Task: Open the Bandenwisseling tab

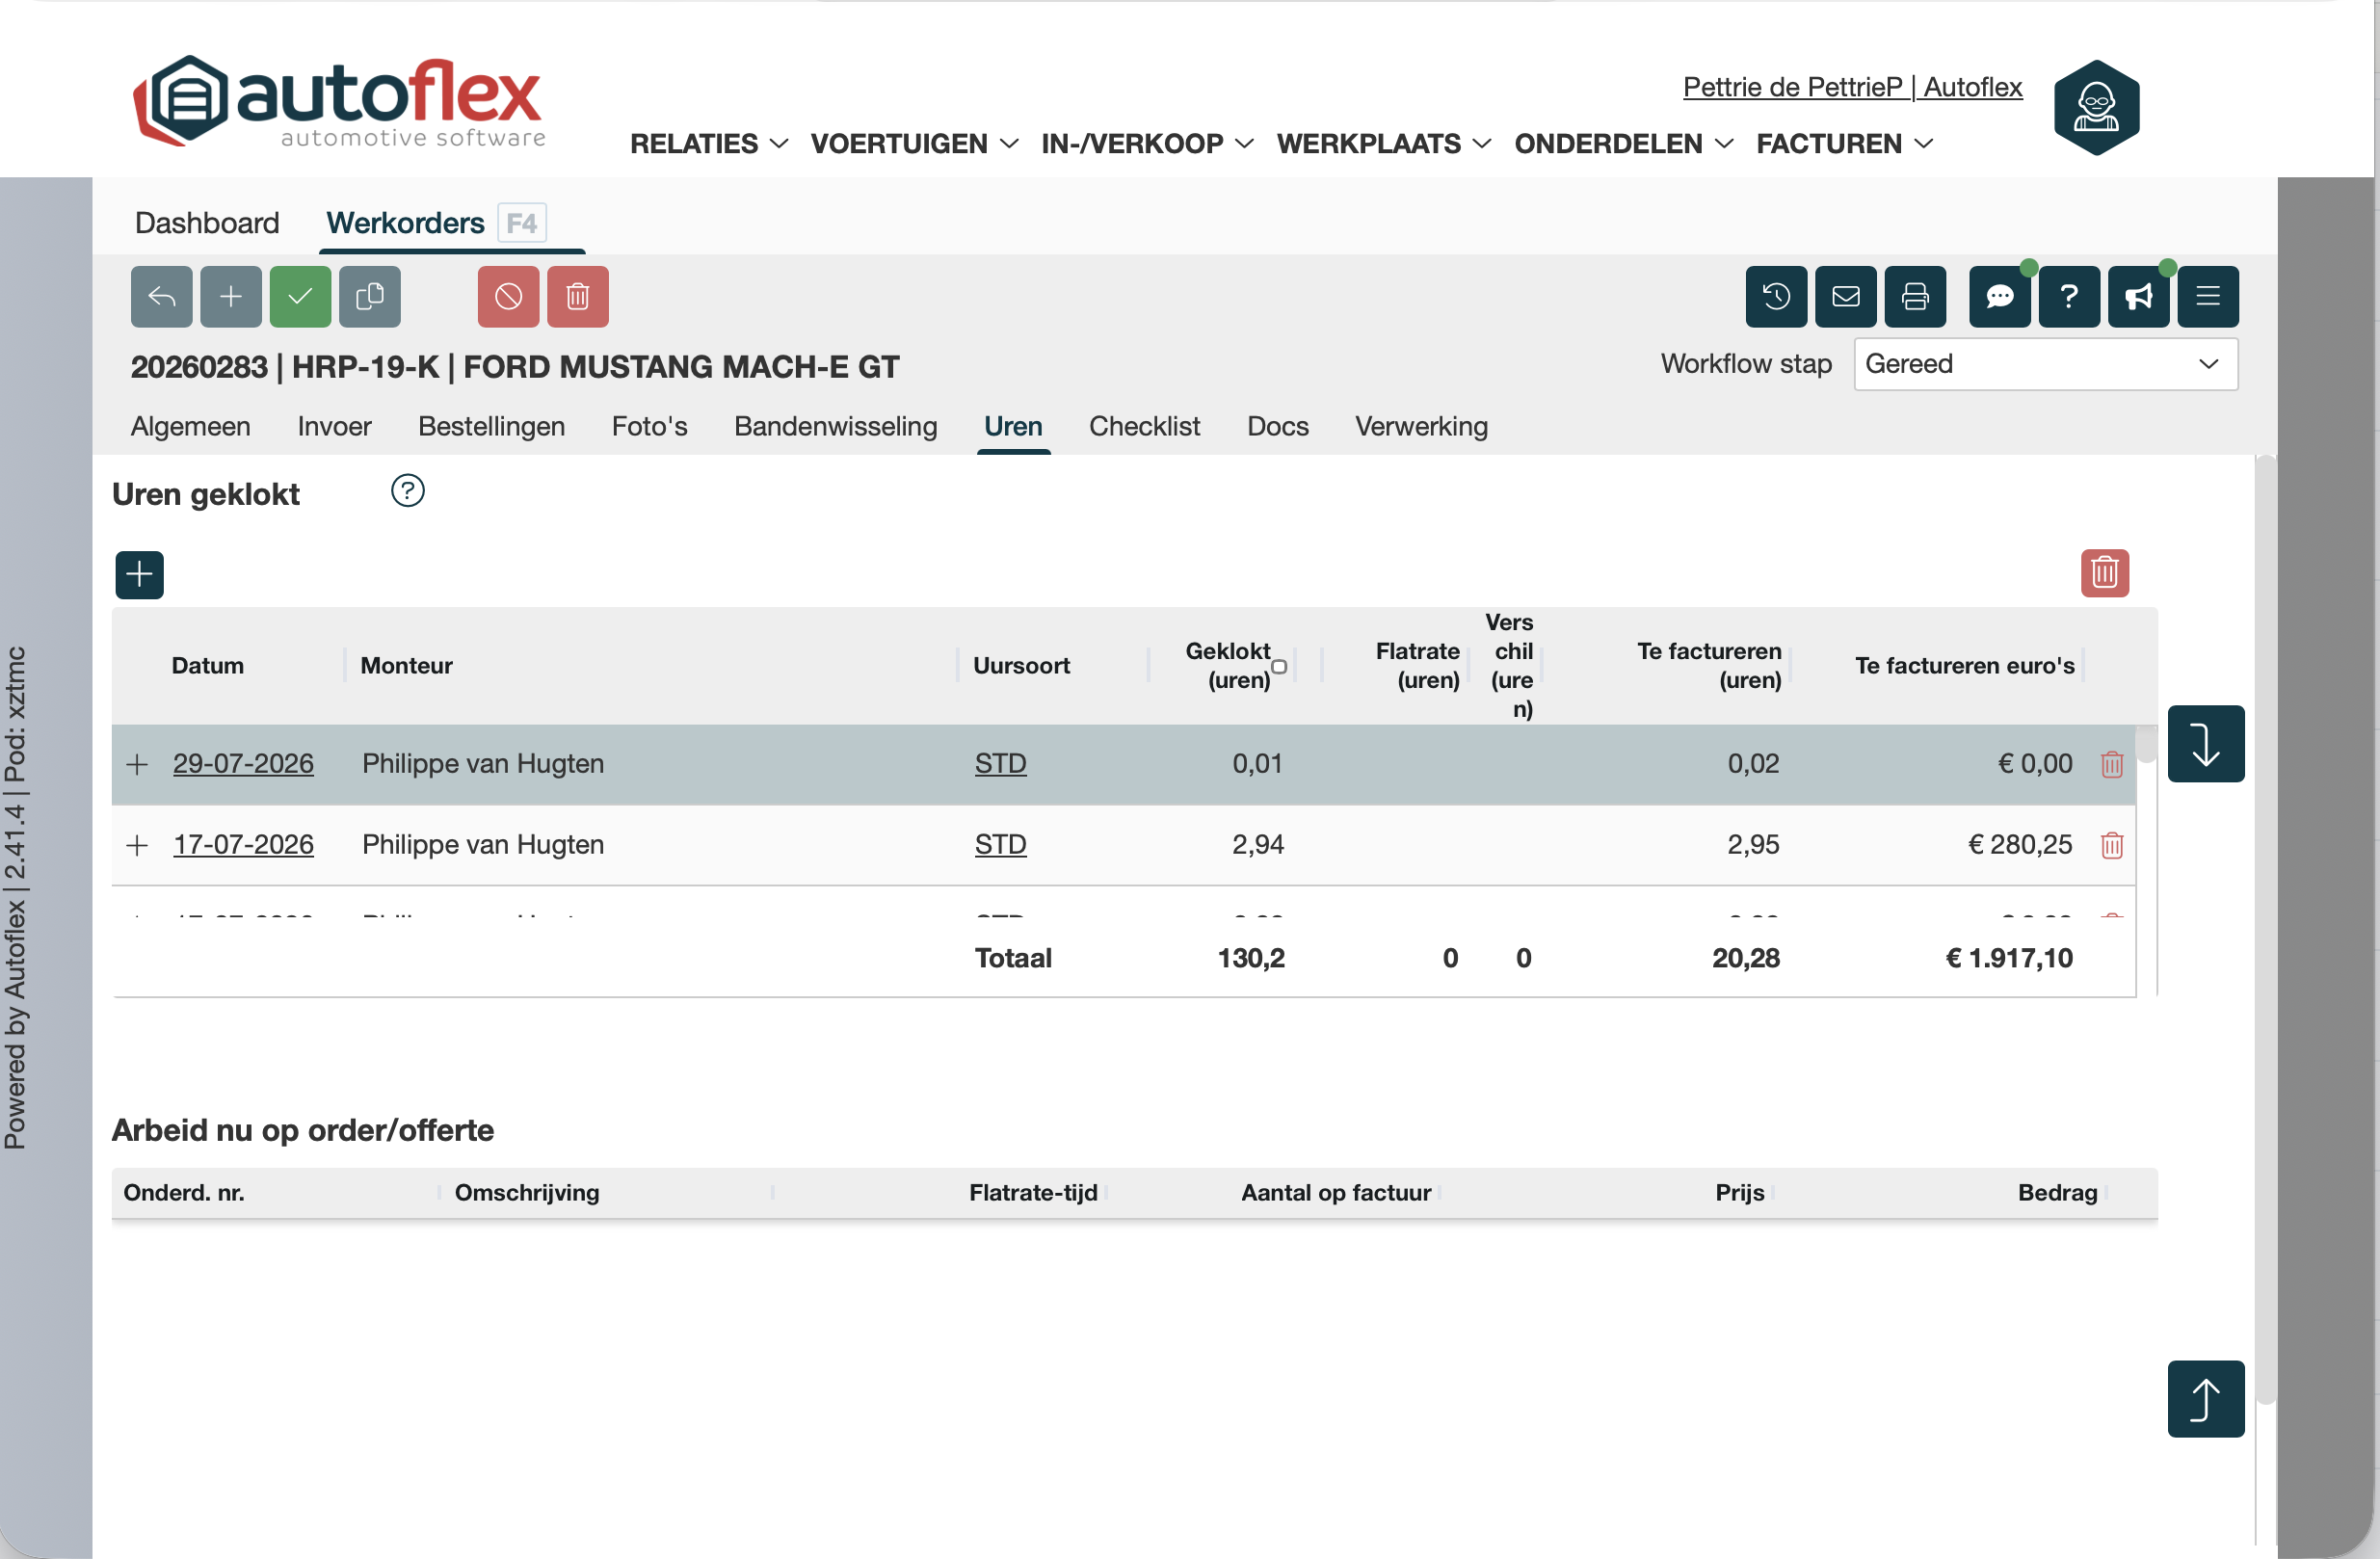Action: tap(835, 426)
